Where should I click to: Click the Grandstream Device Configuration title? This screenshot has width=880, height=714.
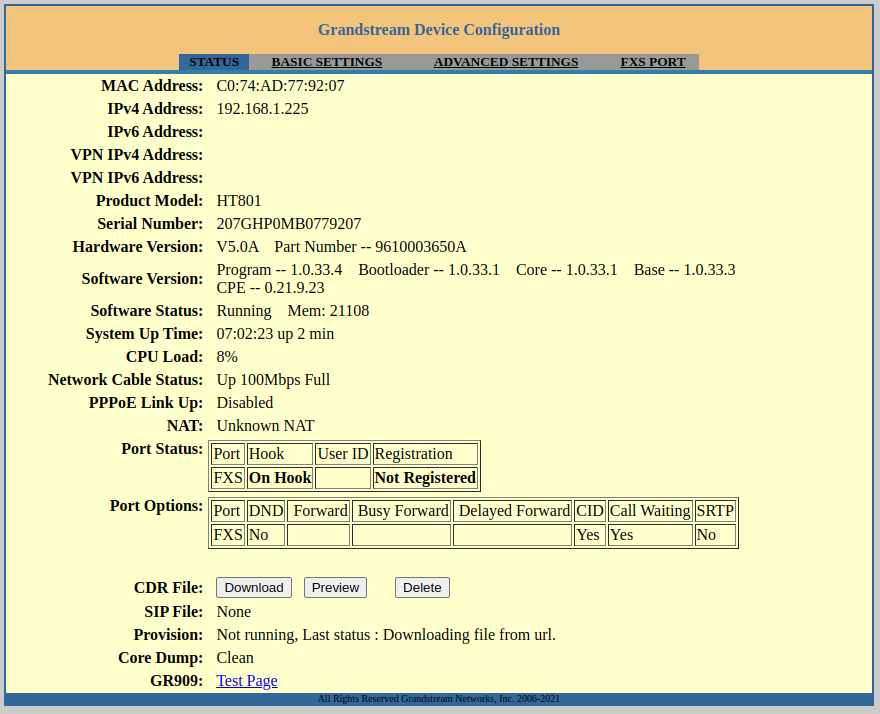click(439, 29)
